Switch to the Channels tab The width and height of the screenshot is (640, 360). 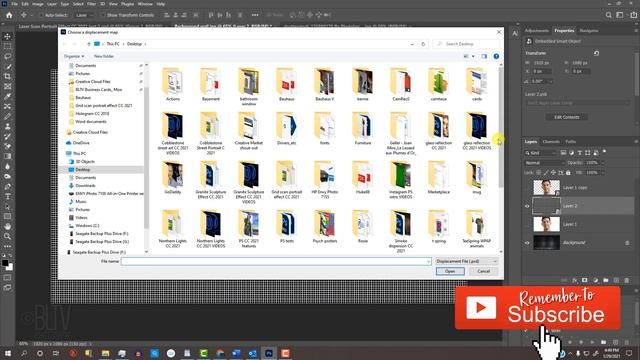[551, 142]
